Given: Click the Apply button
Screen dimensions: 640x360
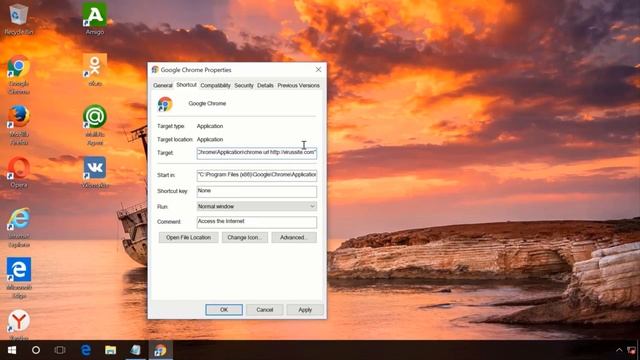Looking at the screenshot, I should pyautogui.click(x=305, y=310).
